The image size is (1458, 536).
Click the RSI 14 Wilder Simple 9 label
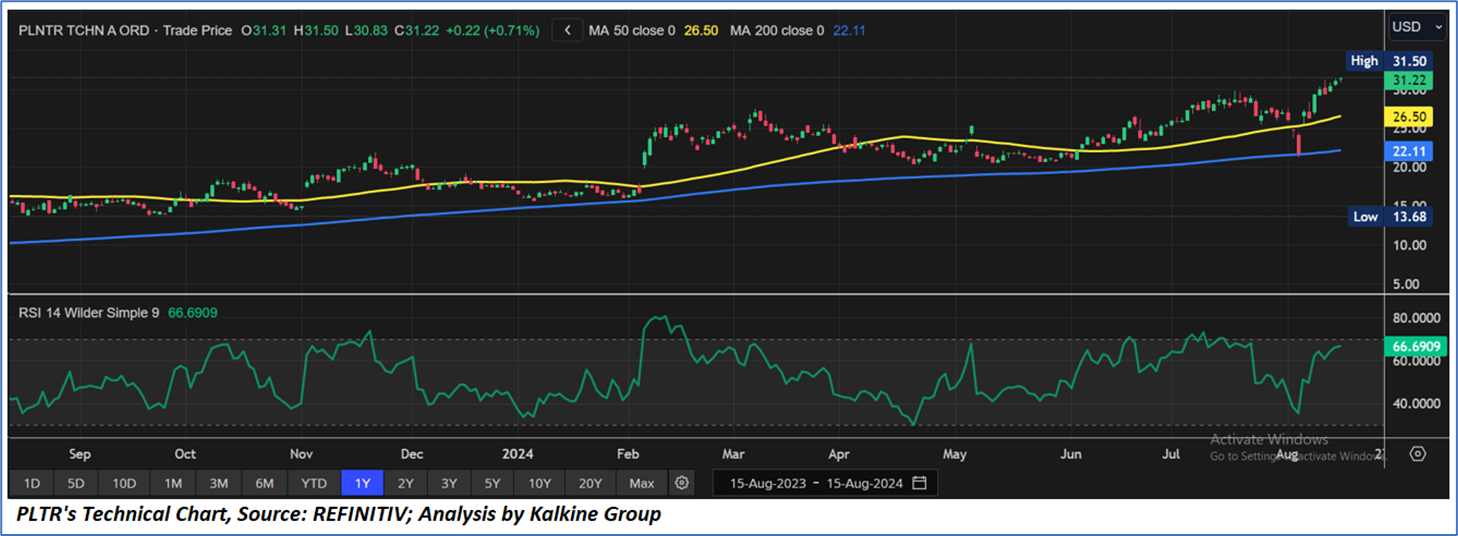point(89,312)
